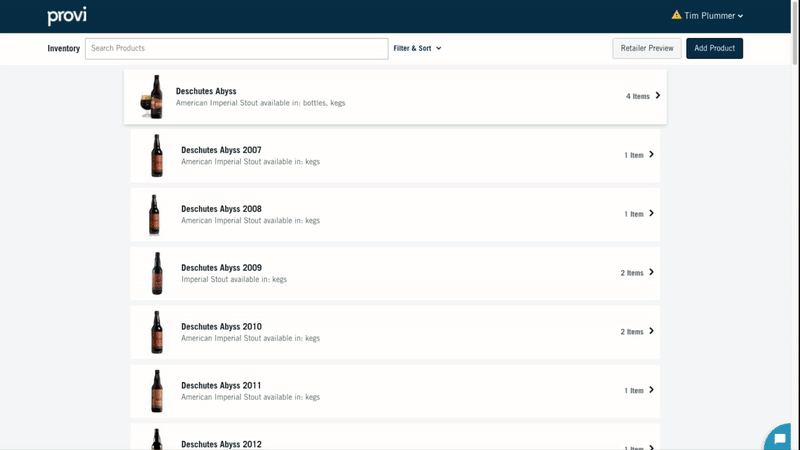Click the Add Product button

[x=714, y=48]
